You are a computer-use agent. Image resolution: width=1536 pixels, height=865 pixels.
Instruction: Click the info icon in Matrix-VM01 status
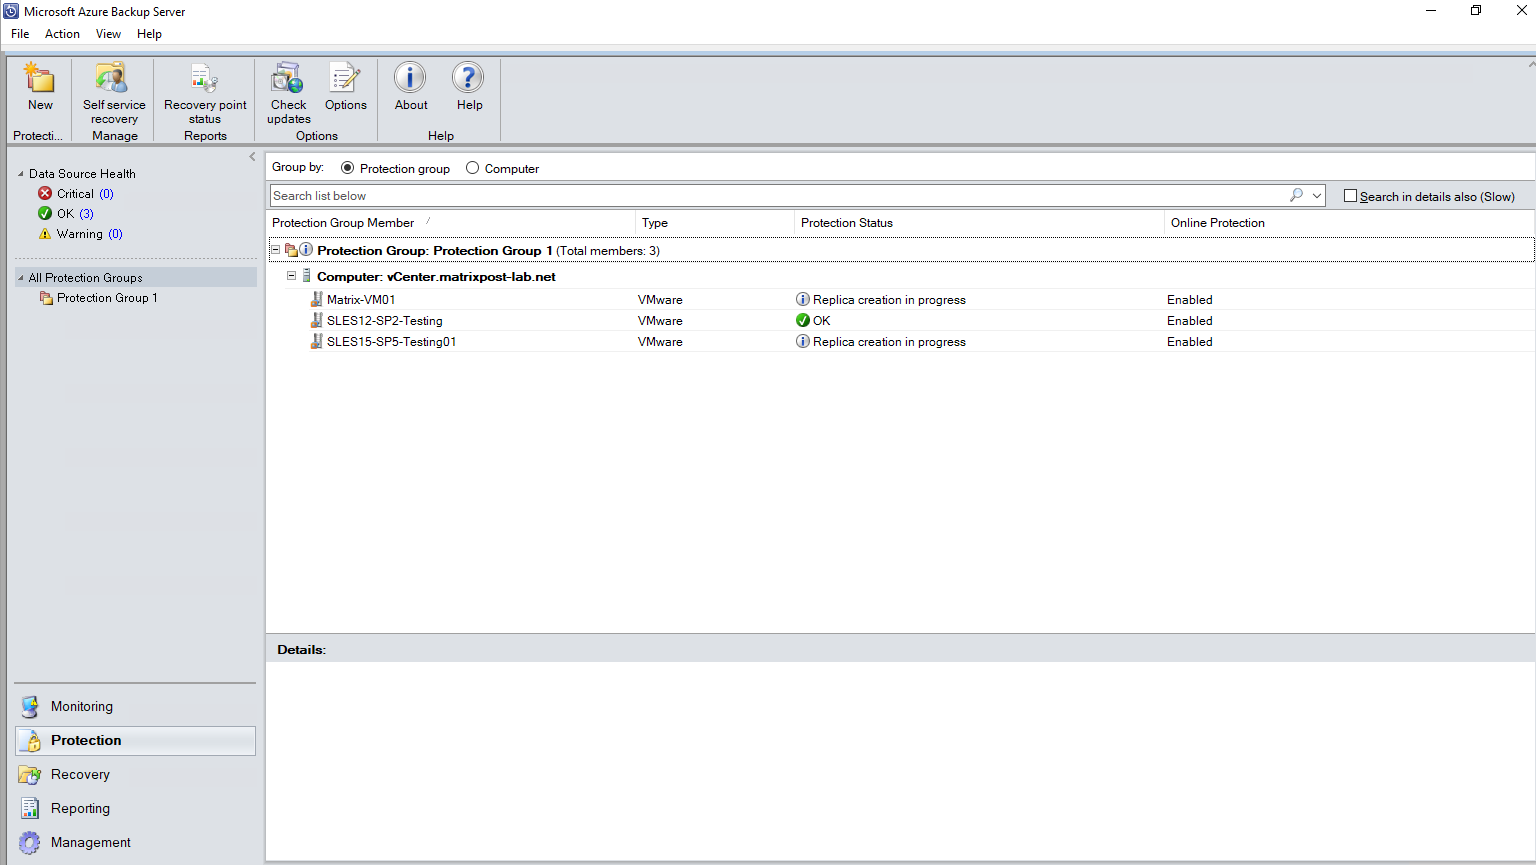point(802,299)
